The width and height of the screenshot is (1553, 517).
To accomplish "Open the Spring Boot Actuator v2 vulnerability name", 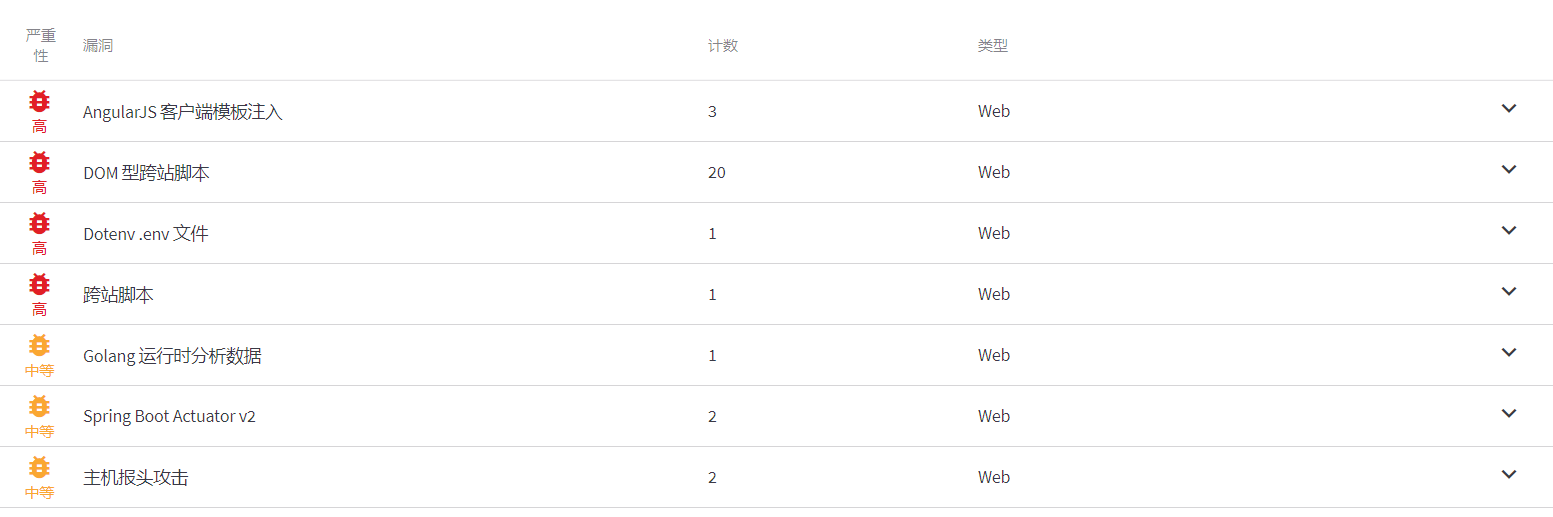I will coord(169,416).
